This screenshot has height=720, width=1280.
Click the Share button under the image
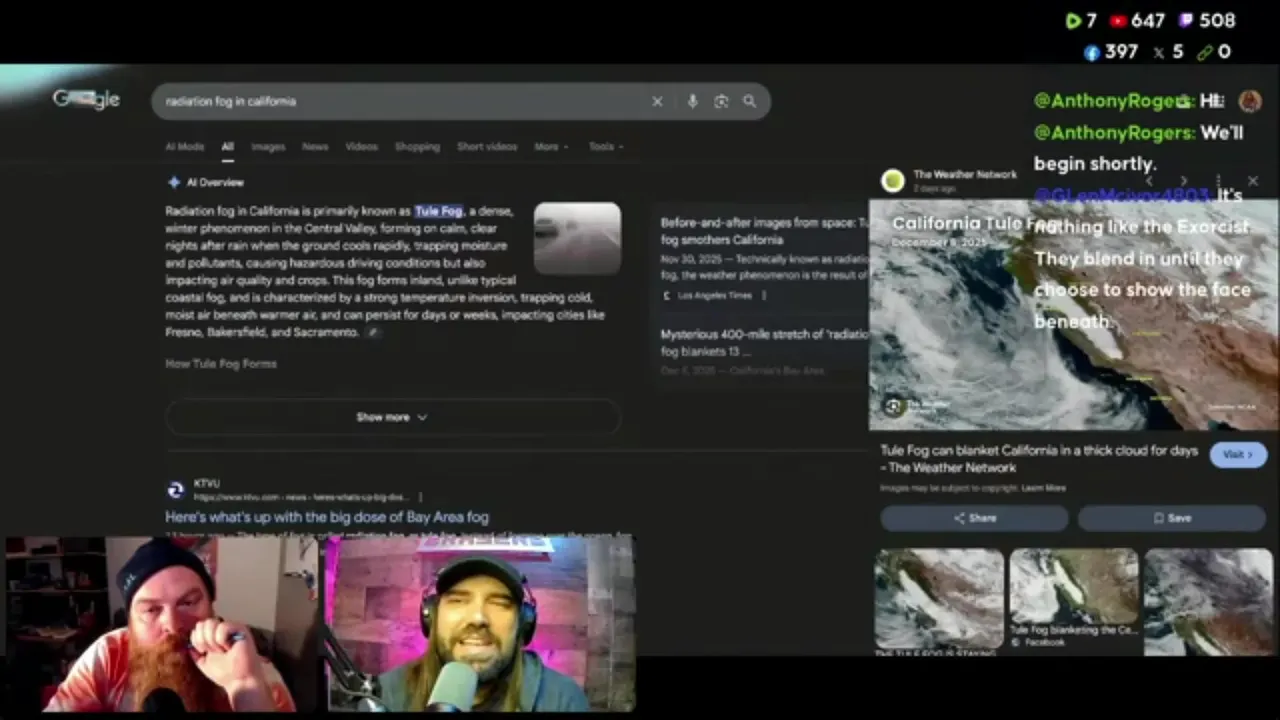[x=974, y=518]
